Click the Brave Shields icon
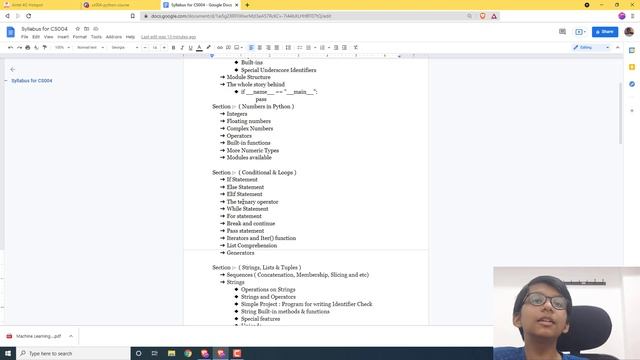This screenshot has height=360, width=640. pos(482,16)
